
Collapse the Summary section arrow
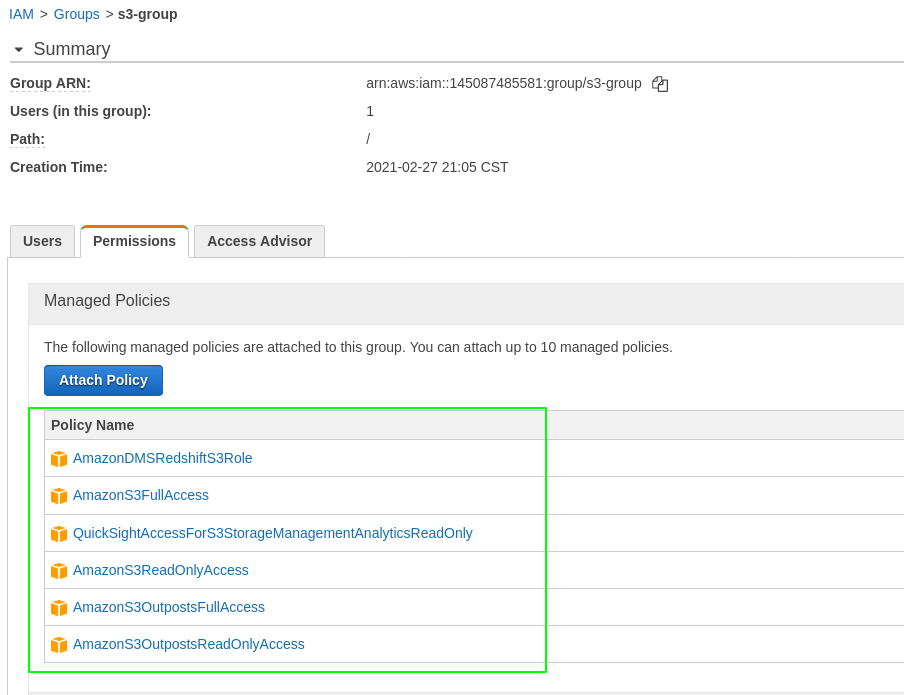(x=18, y=50)
